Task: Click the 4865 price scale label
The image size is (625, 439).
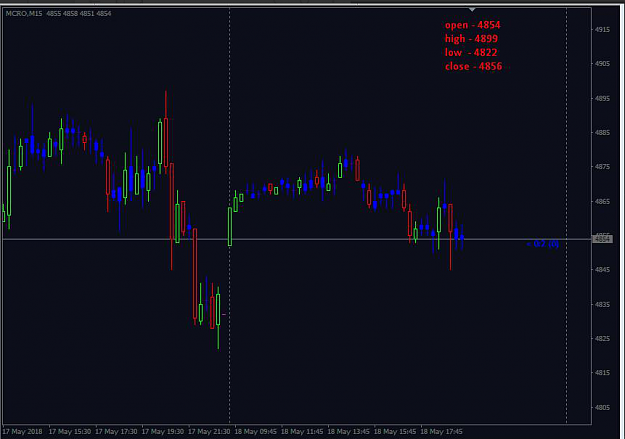Action: 602,201
